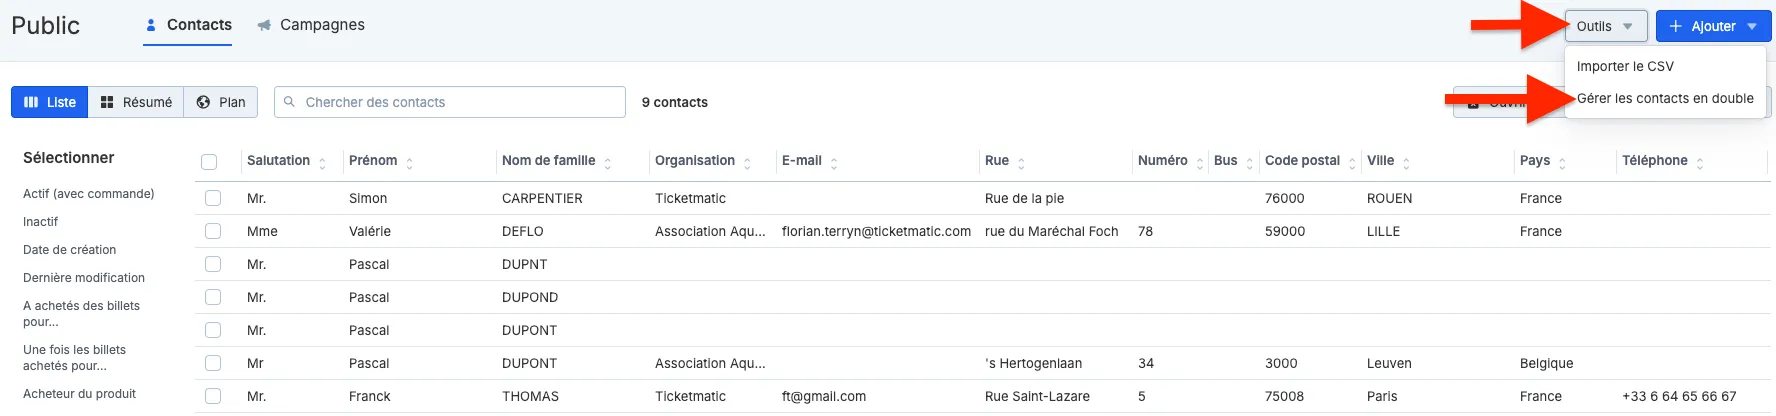Choose Importer le CSV menu entry
The width and height of the screenshot is (1776, 416).
pyautogui.click(x=1625, y=66)
